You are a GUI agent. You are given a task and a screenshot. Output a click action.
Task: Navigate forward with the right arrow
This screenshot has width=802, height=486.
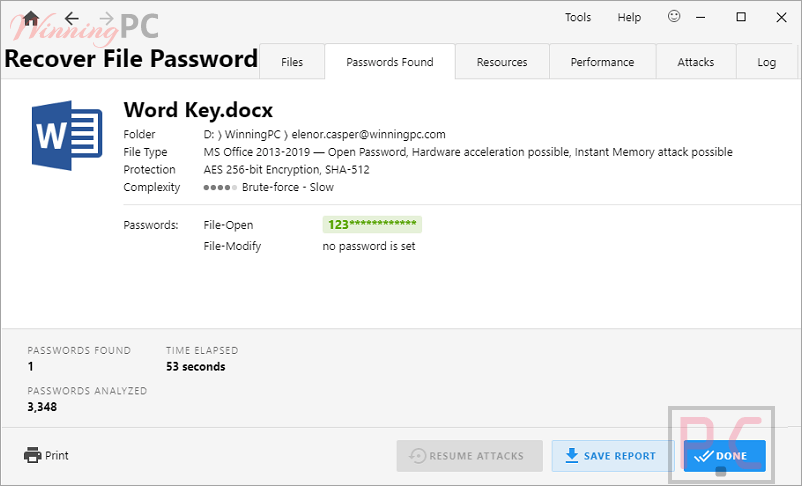[x=106, y=18]
